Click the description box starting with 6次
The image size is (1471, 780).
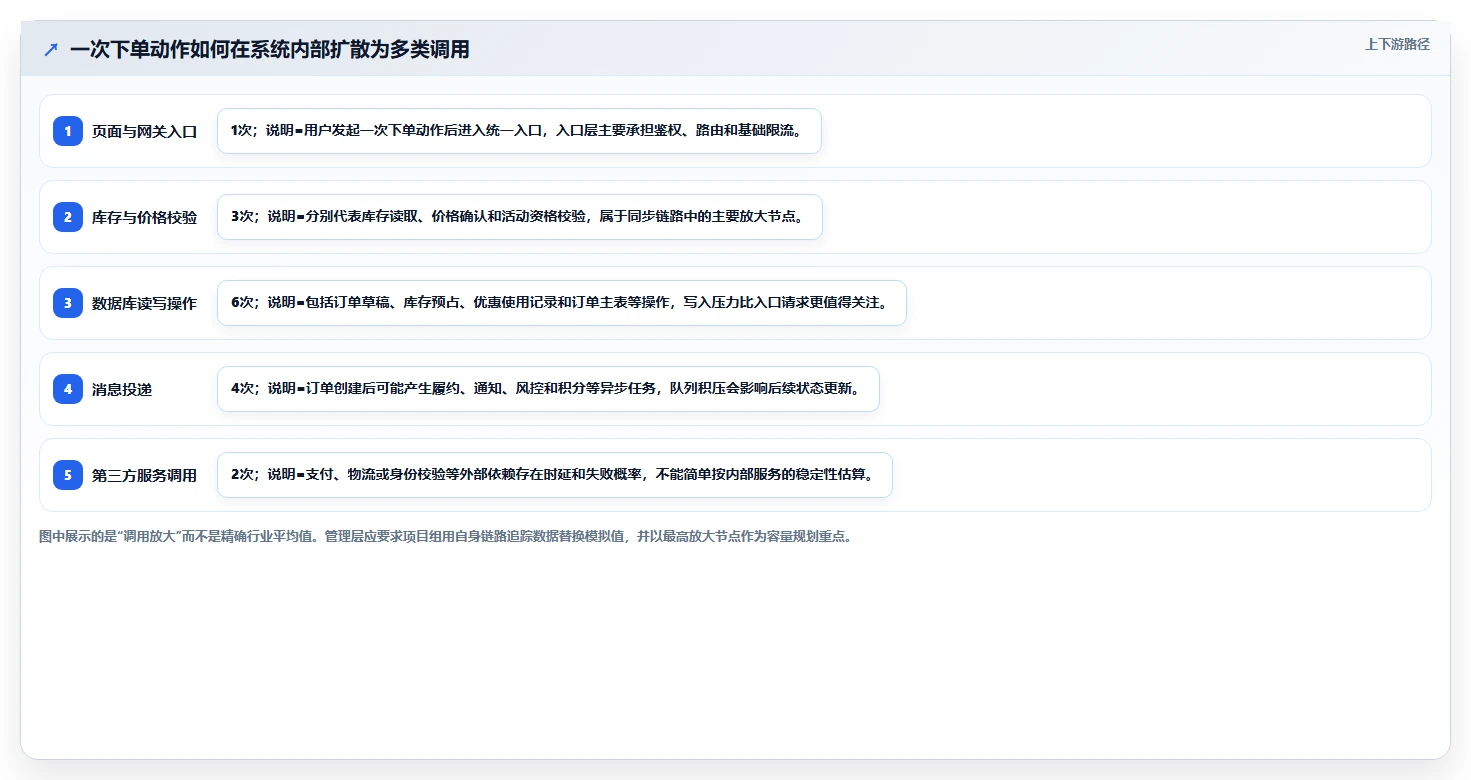(561, 303)
